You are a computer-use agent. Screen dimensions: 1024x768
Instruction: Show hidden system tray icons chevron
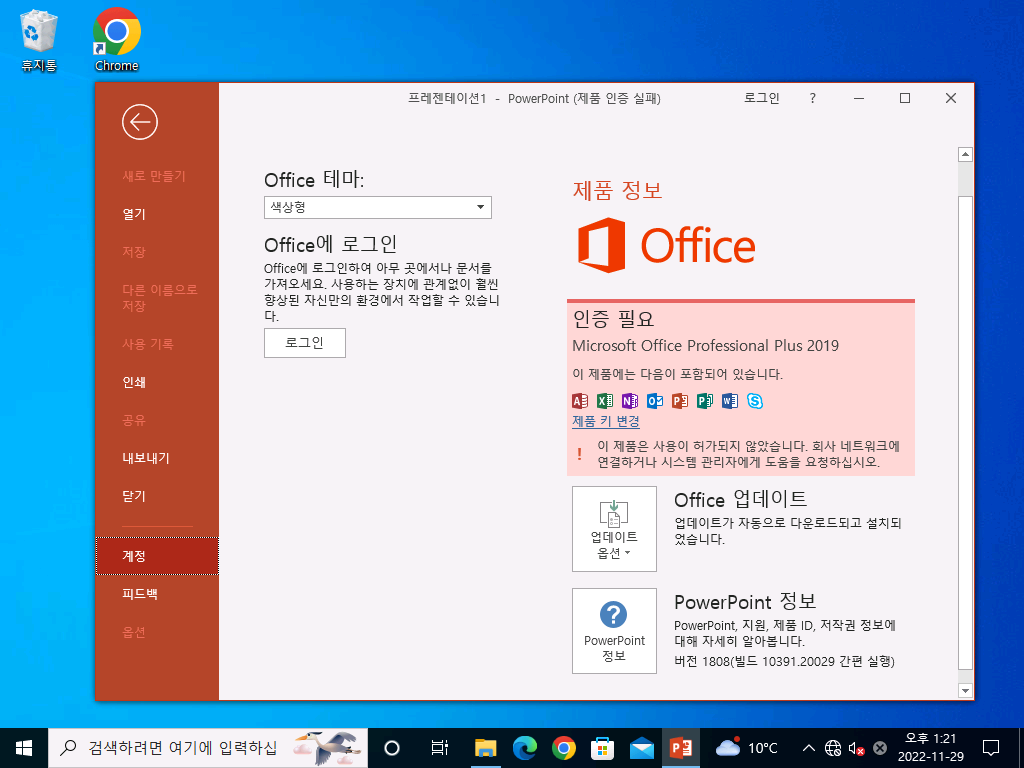(x=808, y=748)
